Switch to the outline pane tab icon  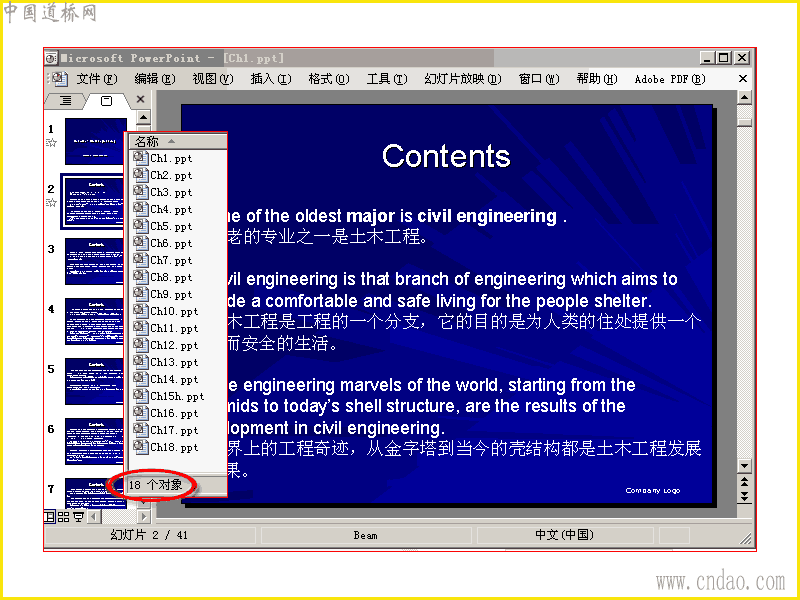click(66, 101)
